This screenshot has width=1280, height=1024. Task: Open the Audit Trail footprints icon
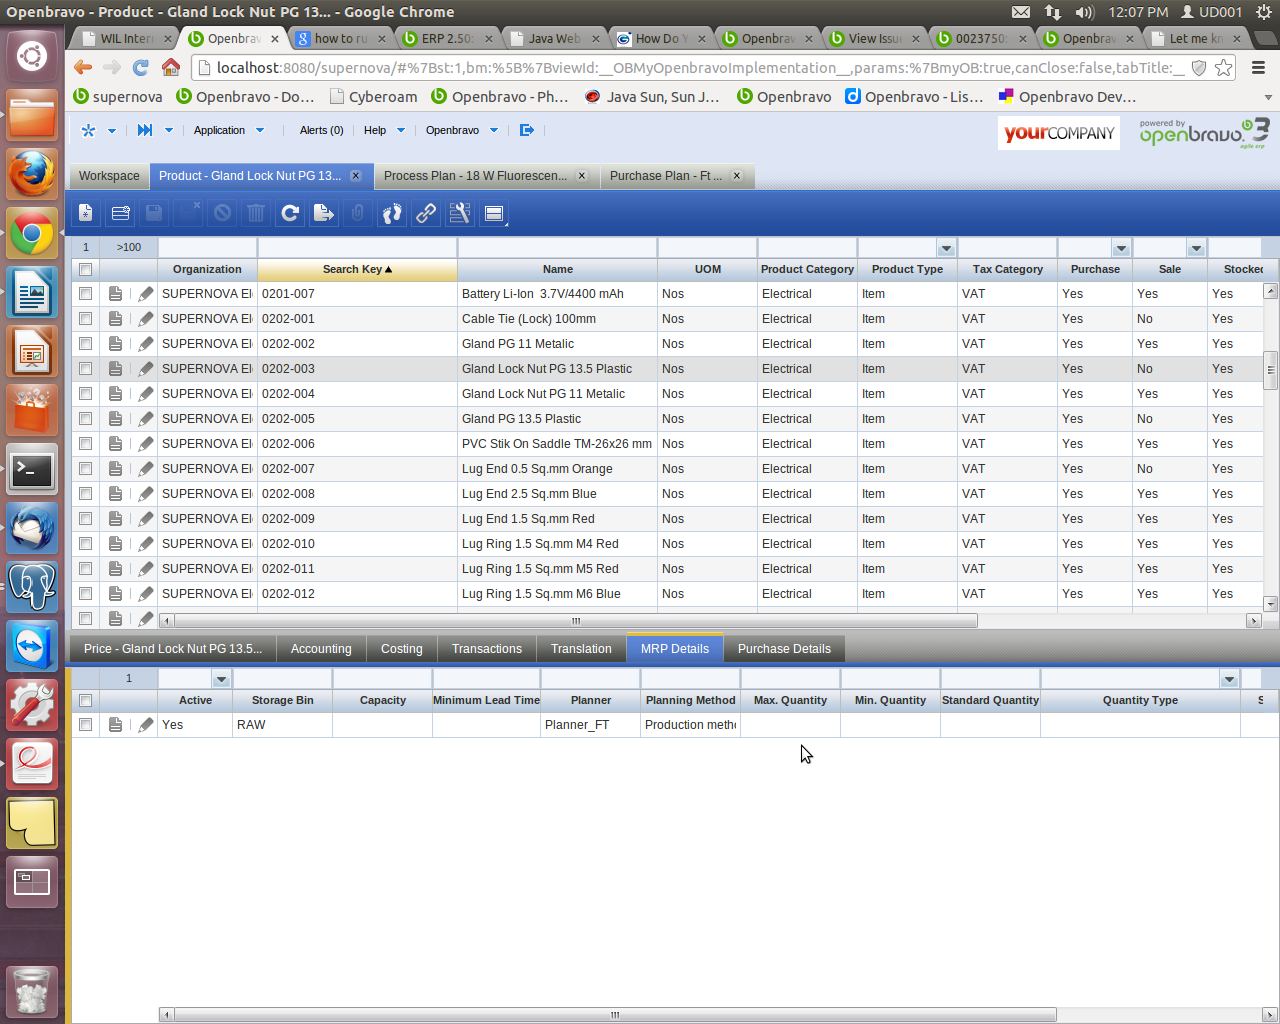click(392, 213)
